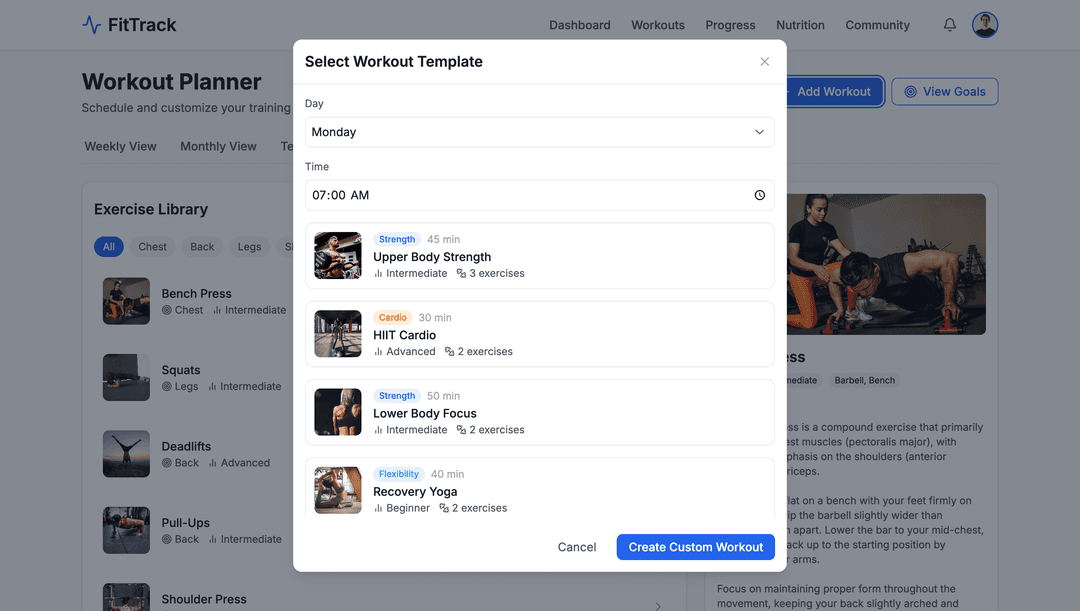Screen dimensions: 1080x611
Task: Select the Upper Body Strength template
Action: (x=539, y=256)
